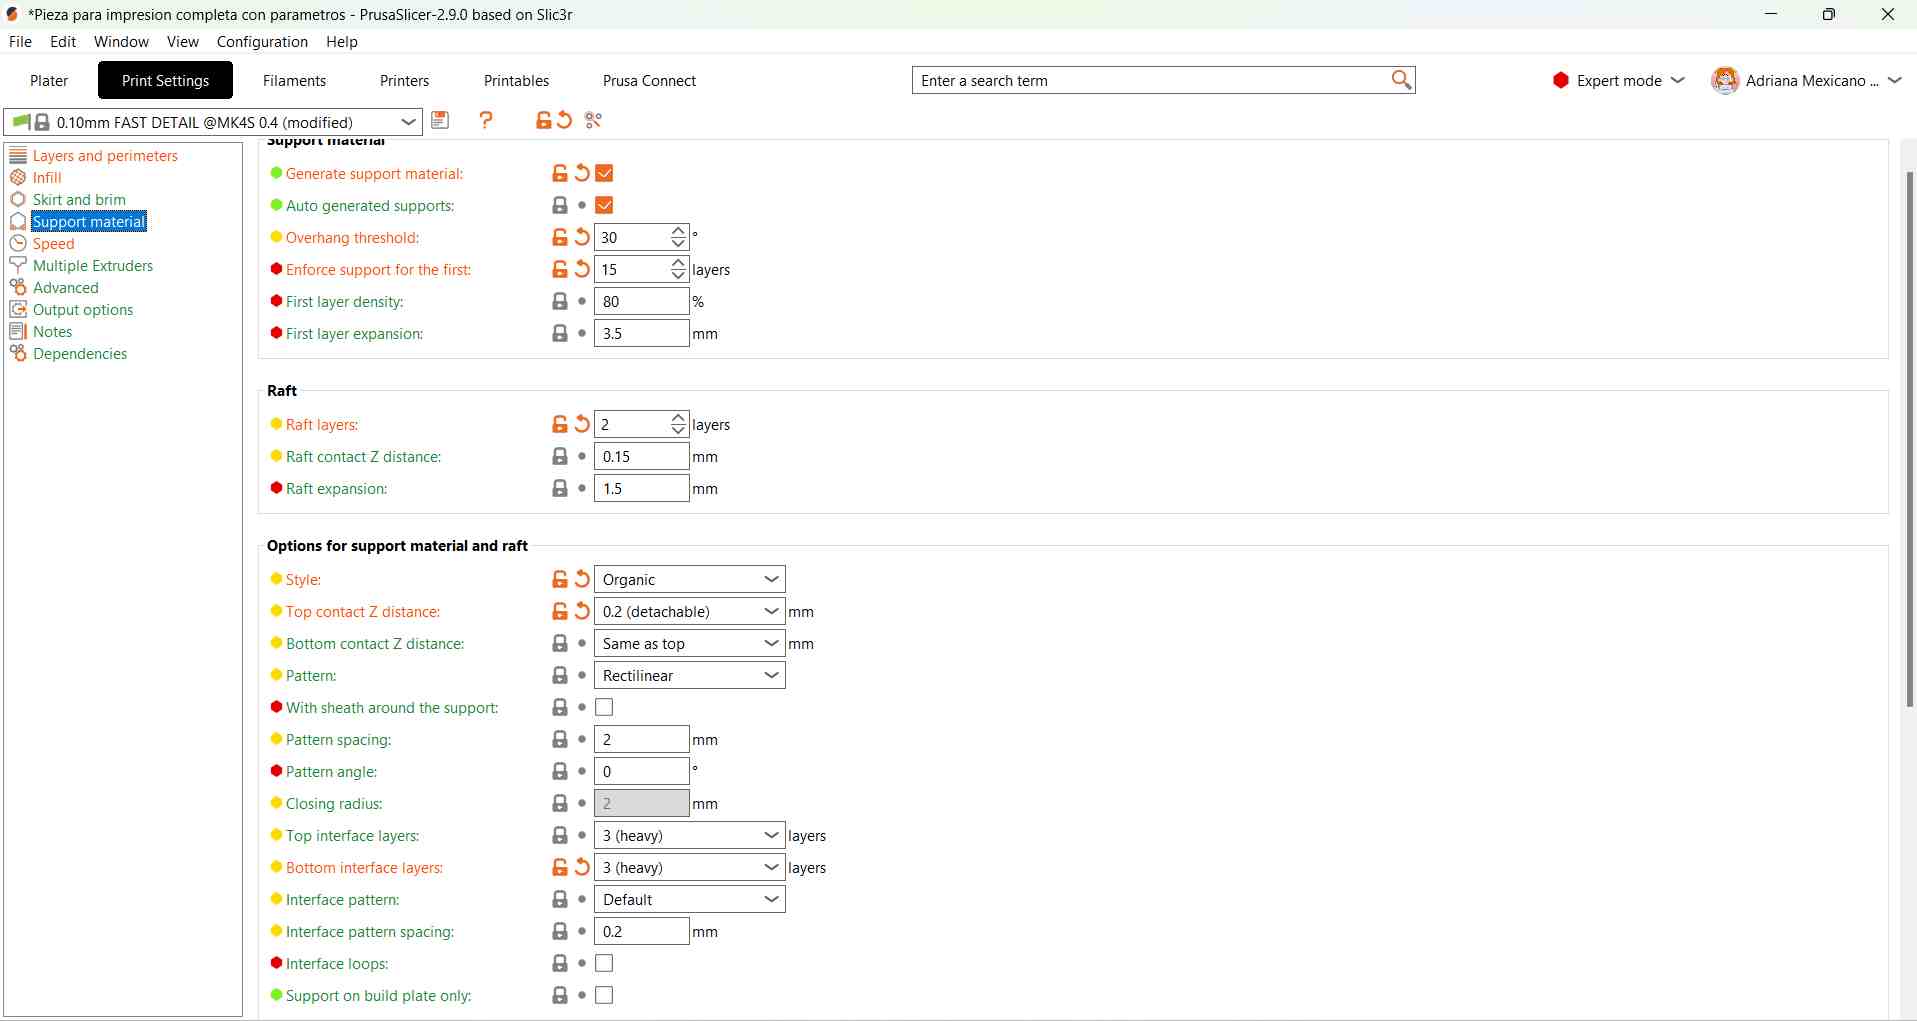Viewport: 1917px width, 1021px height.
Task: Click lock icon for First layer expansion
Action: (560, 334)
